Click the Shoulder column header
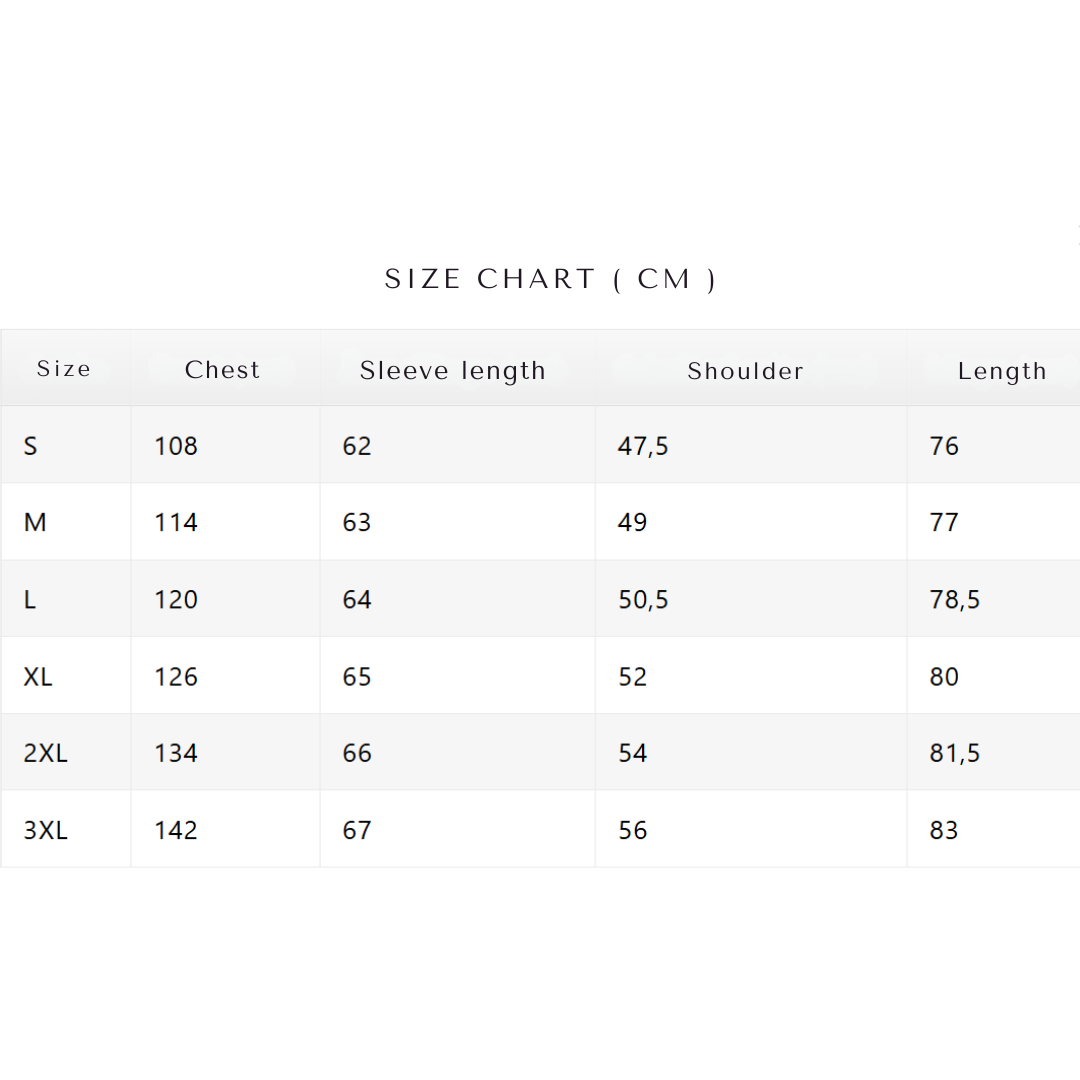This screenshot has height=1080, width=1080. coord(745,371)
